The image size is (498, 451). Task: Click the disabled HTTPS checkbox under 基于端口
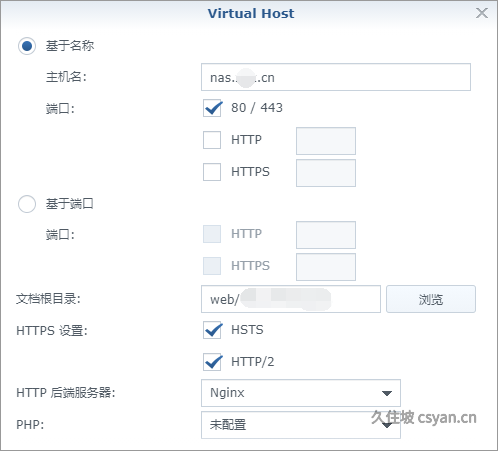click(212, 266)
